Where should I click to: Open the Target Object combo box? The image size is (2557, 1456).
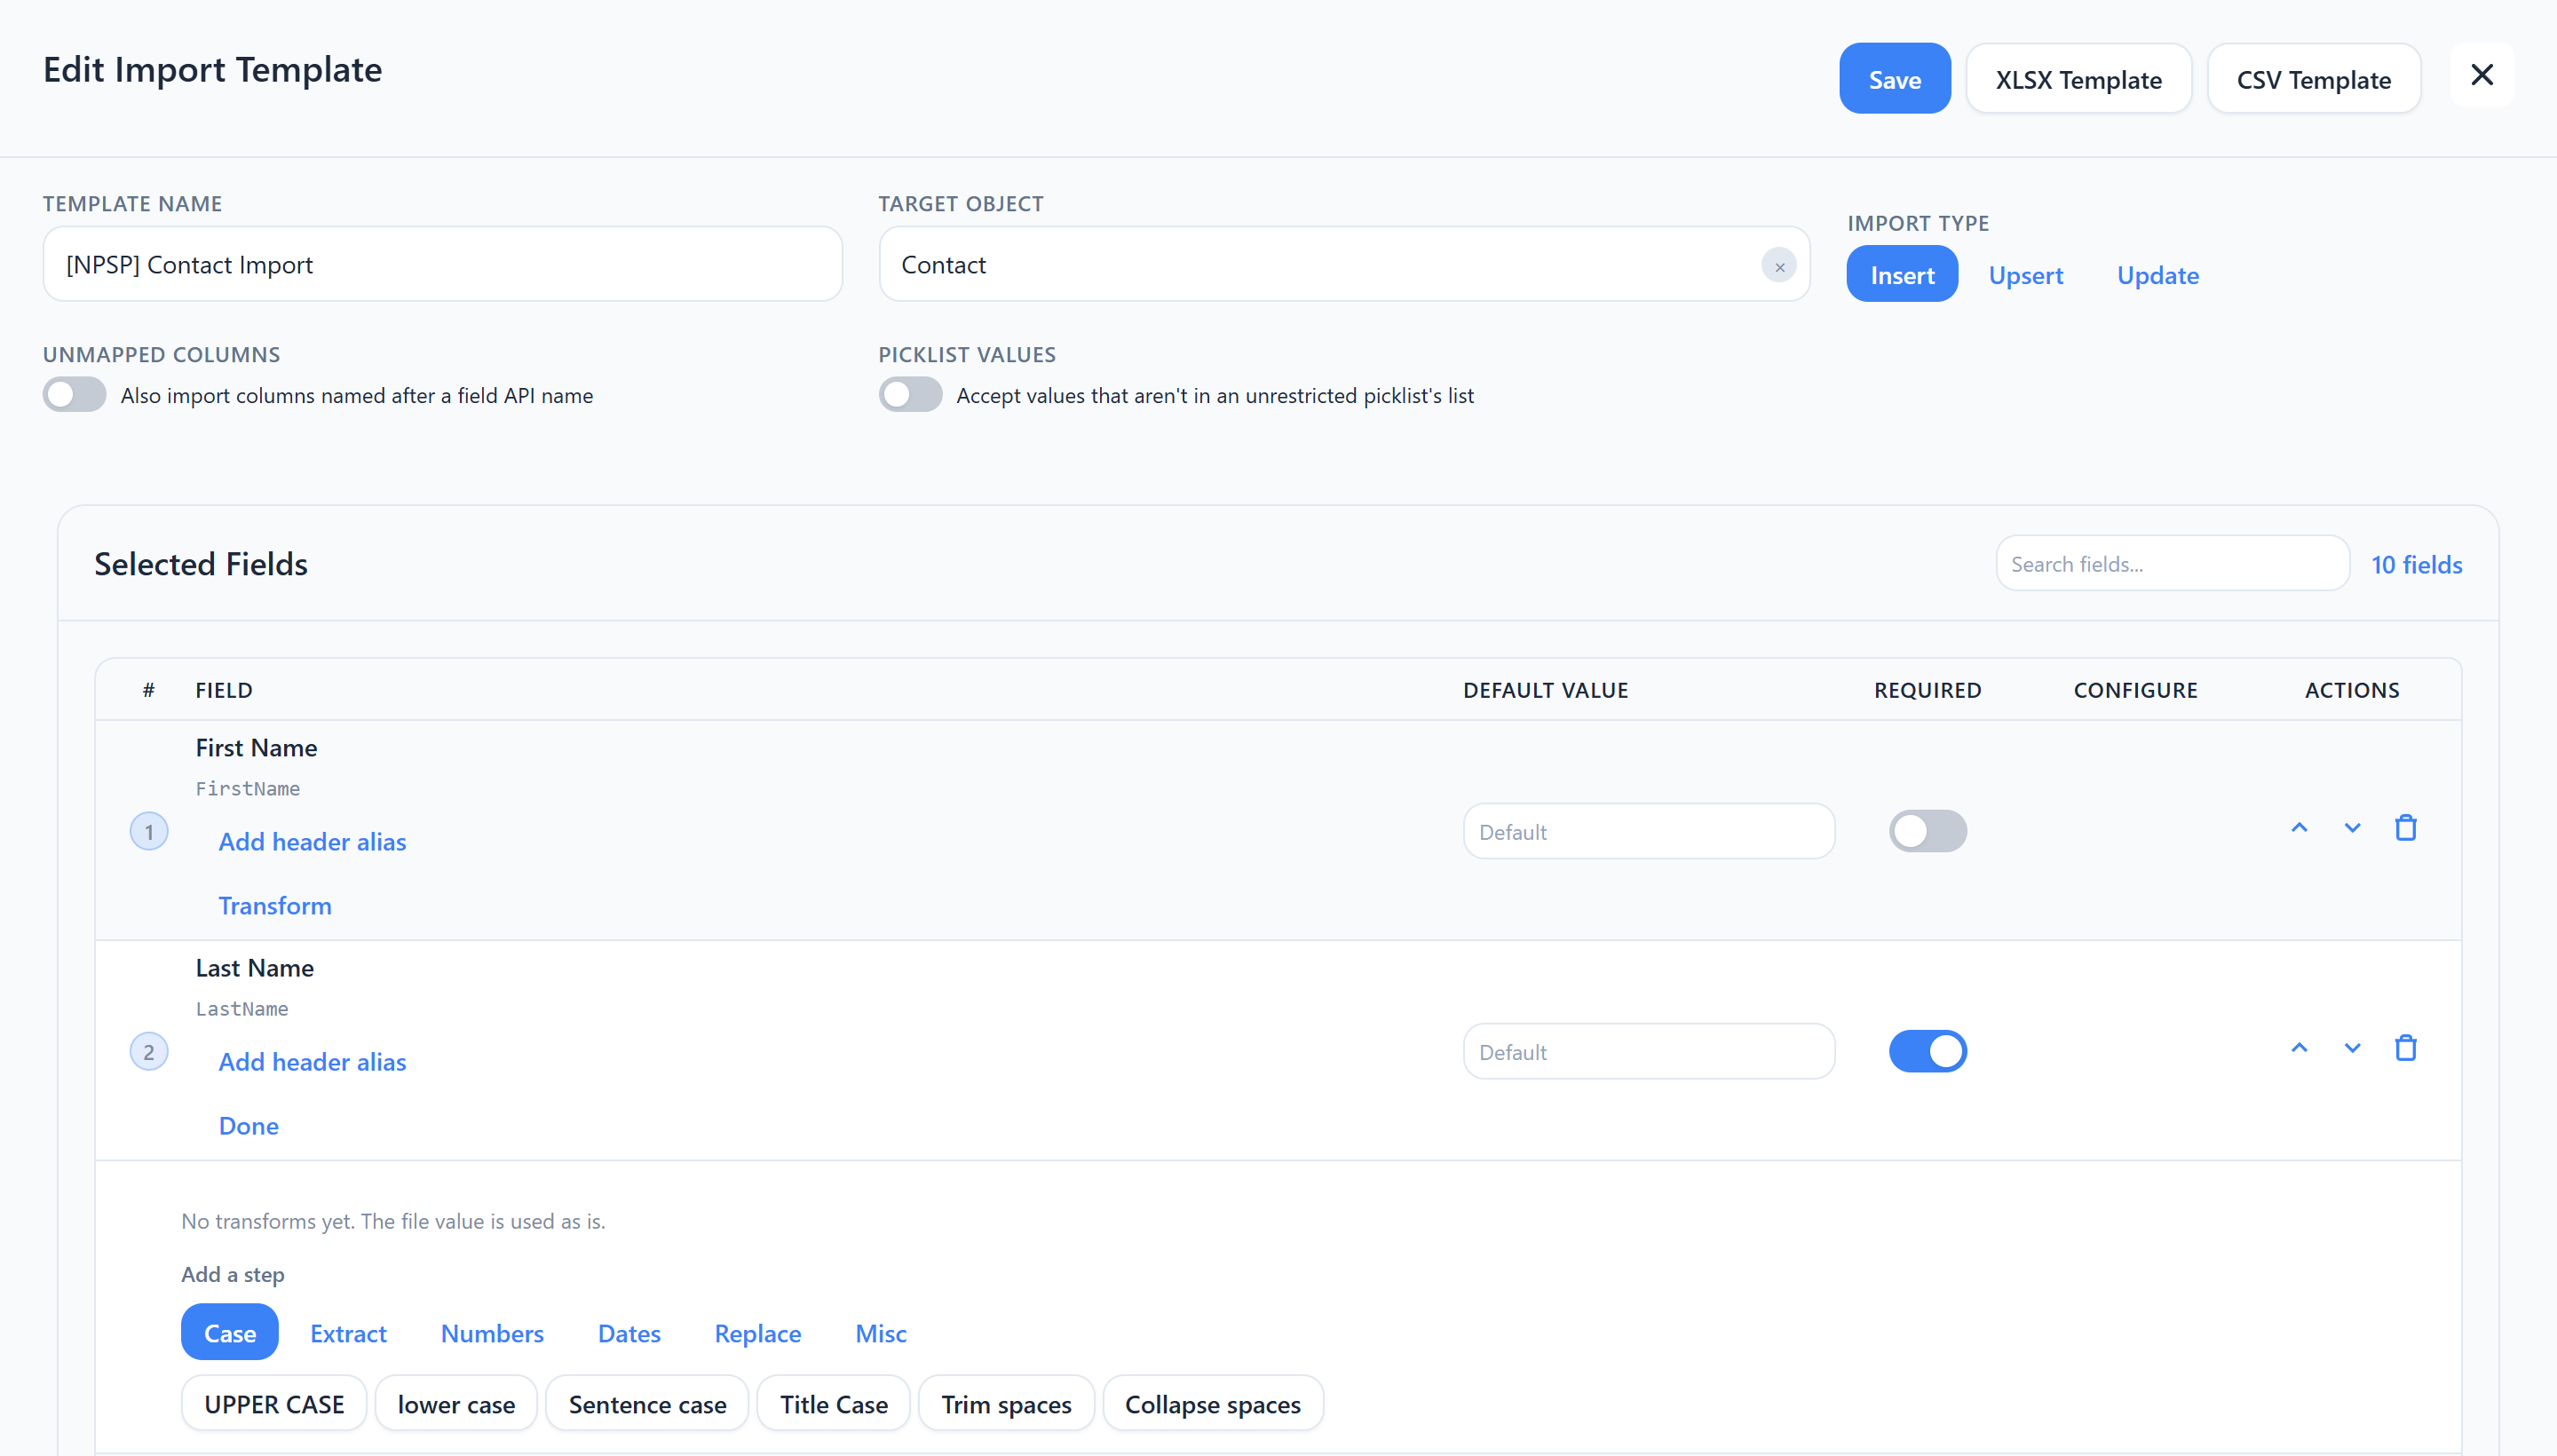[x=1344, y=264]
